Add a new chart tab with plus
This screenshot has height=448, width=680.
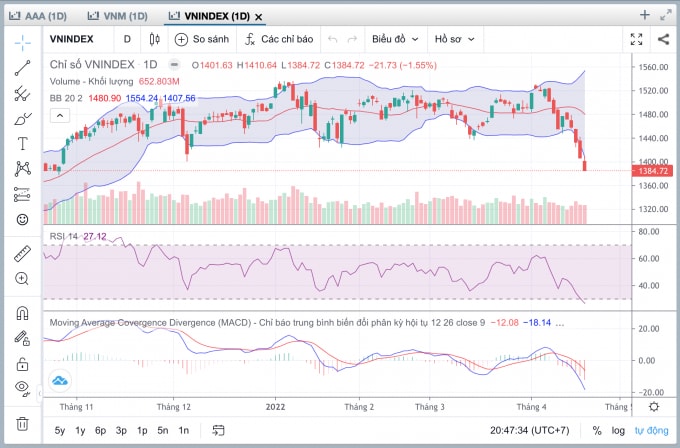(645, 15)
